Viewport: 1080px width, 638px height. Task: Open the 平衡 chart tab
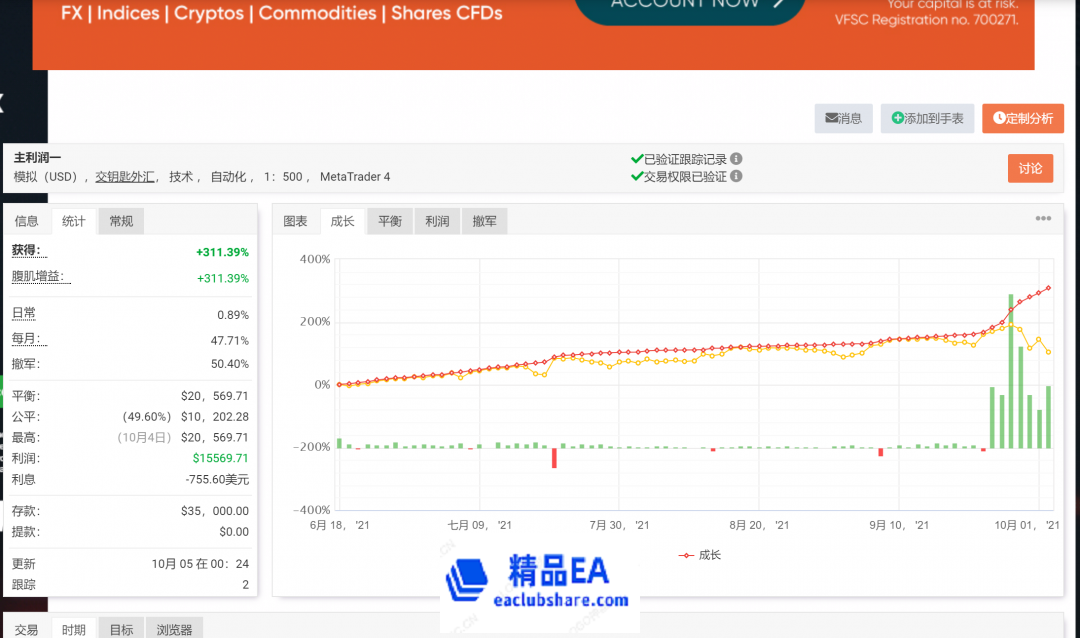click(x=389, y=221)
